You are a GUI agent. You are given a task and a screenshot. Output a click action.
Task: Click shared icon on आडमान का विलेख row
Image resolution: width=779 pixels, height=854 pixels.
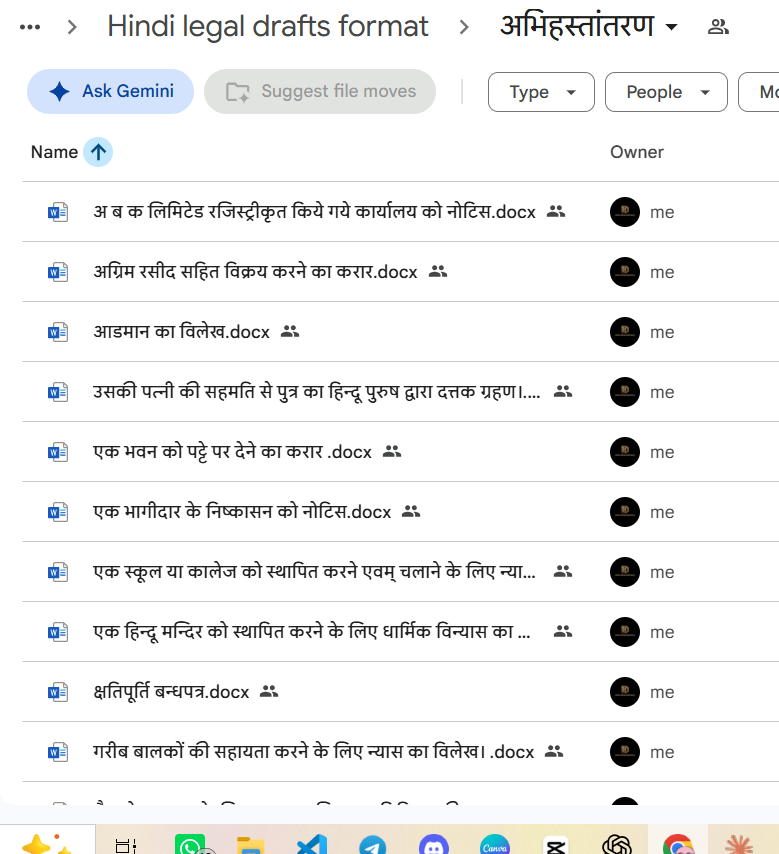(290, 331)
